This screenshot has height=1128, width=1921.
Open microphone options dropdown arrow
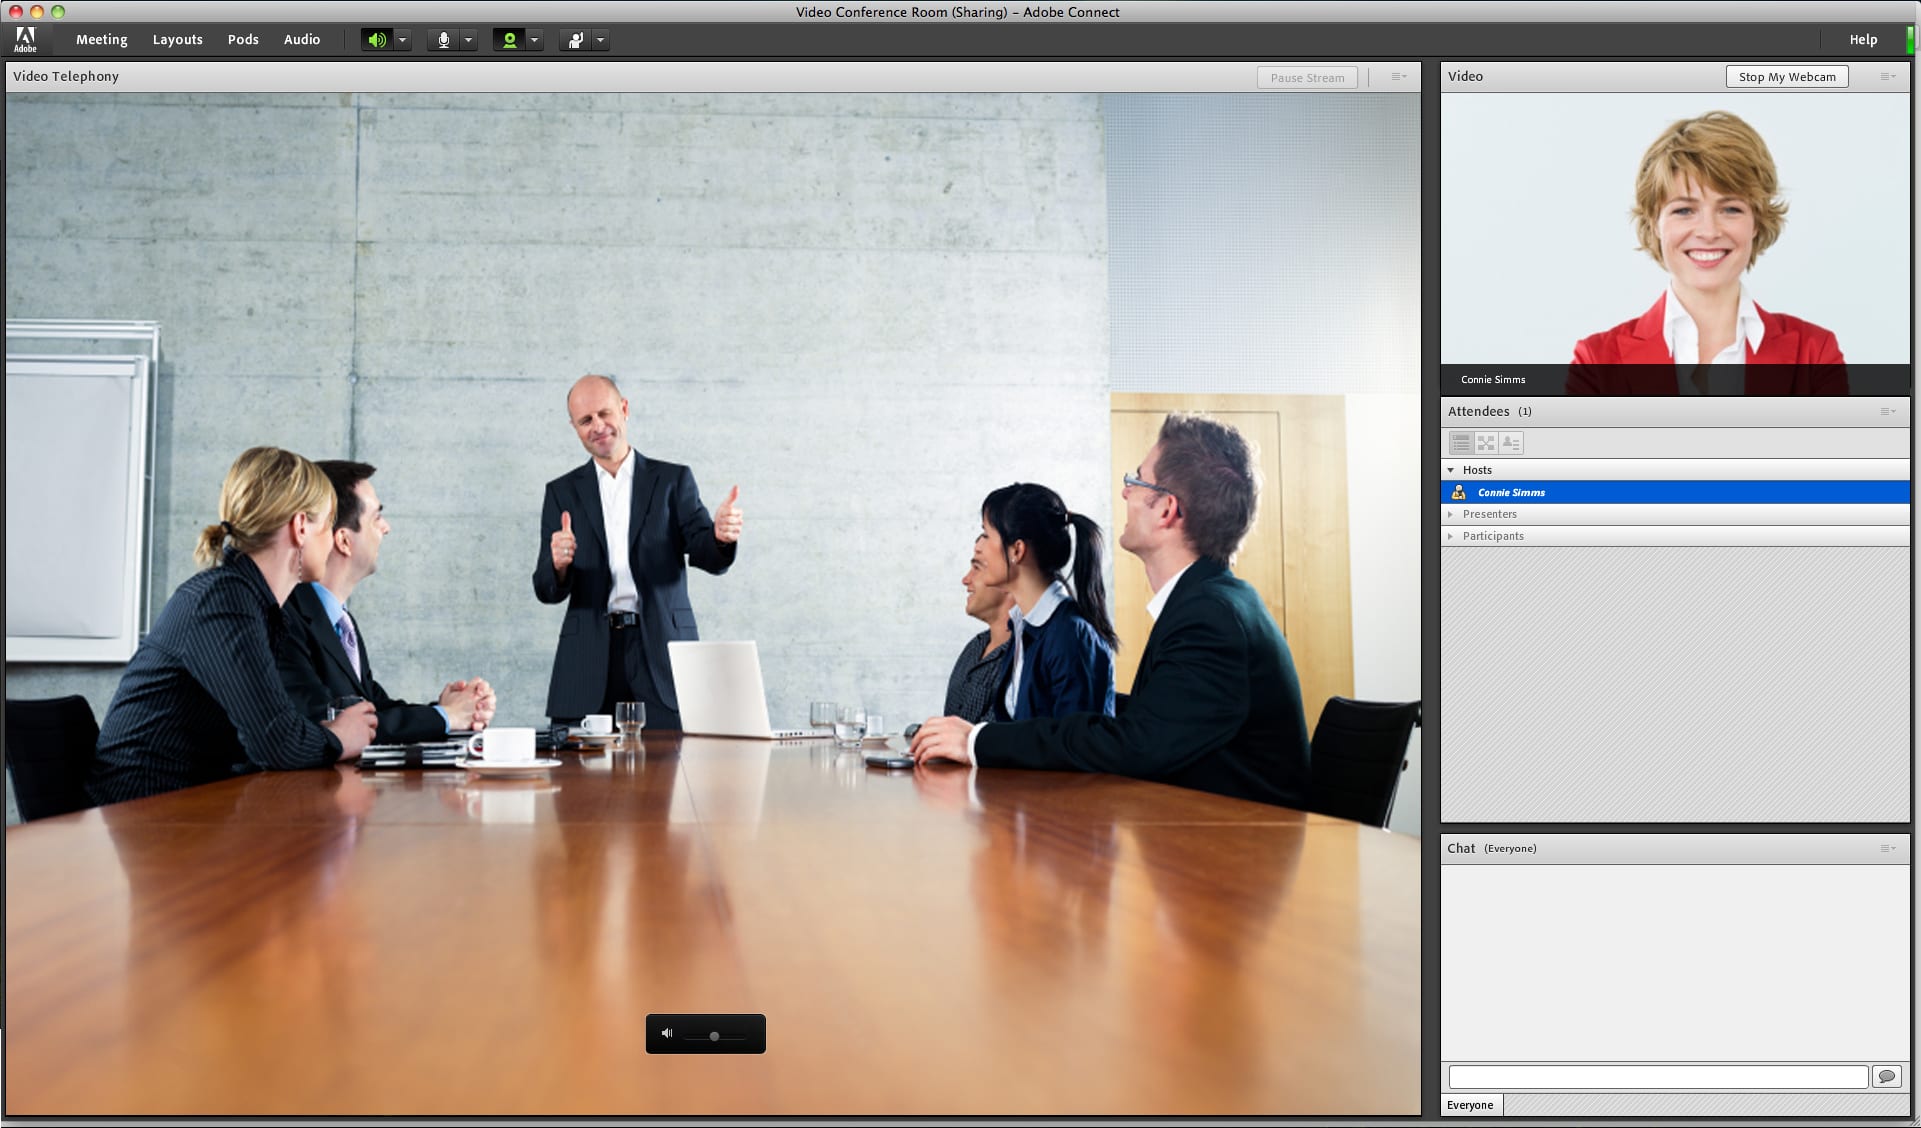coord(468,40)
